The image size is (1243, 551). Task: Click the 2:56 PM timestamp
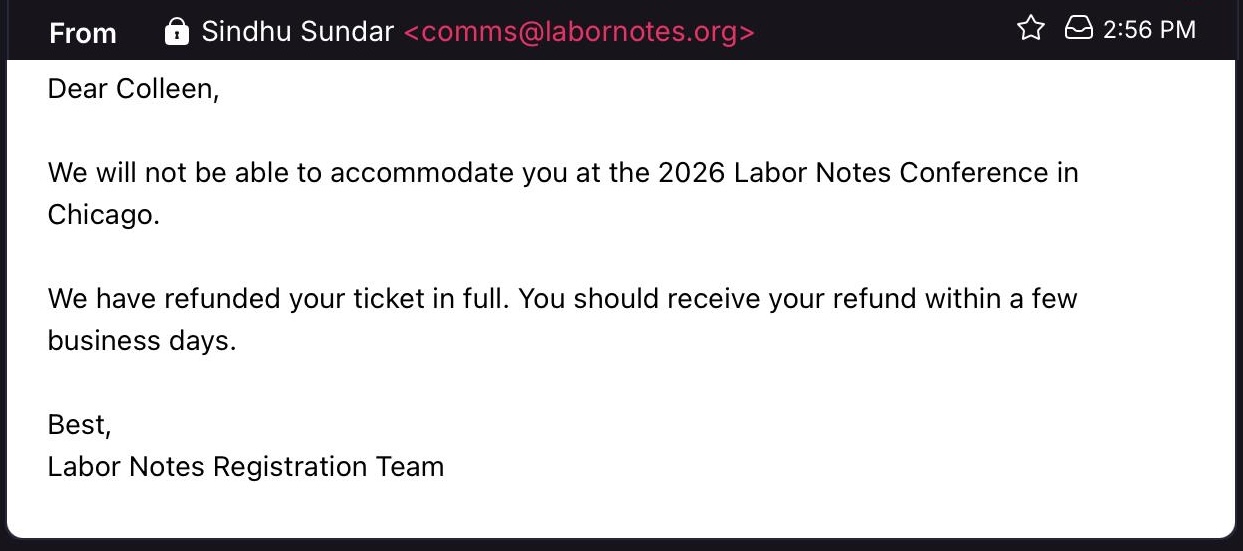[x=1149, y=30]
